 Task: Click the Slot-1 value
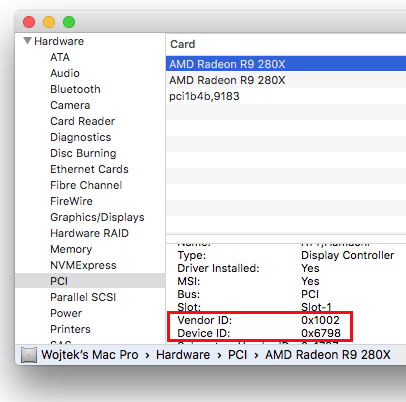pos(316,307)
